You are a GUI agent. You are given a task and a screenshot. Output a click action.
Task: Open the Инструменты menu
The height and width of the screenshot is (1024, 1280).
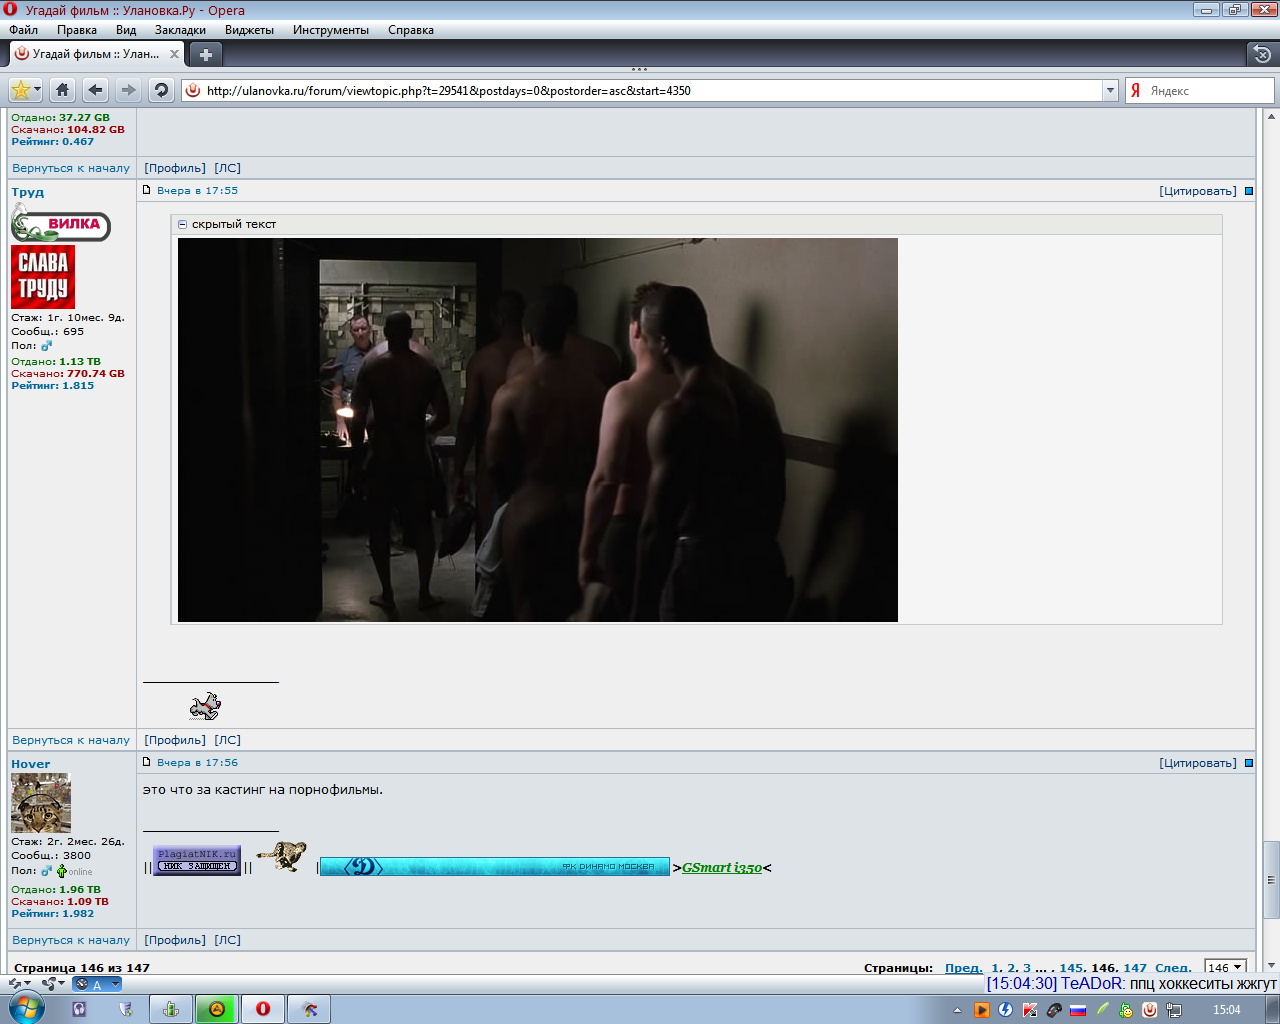click(x=331, y=30)
